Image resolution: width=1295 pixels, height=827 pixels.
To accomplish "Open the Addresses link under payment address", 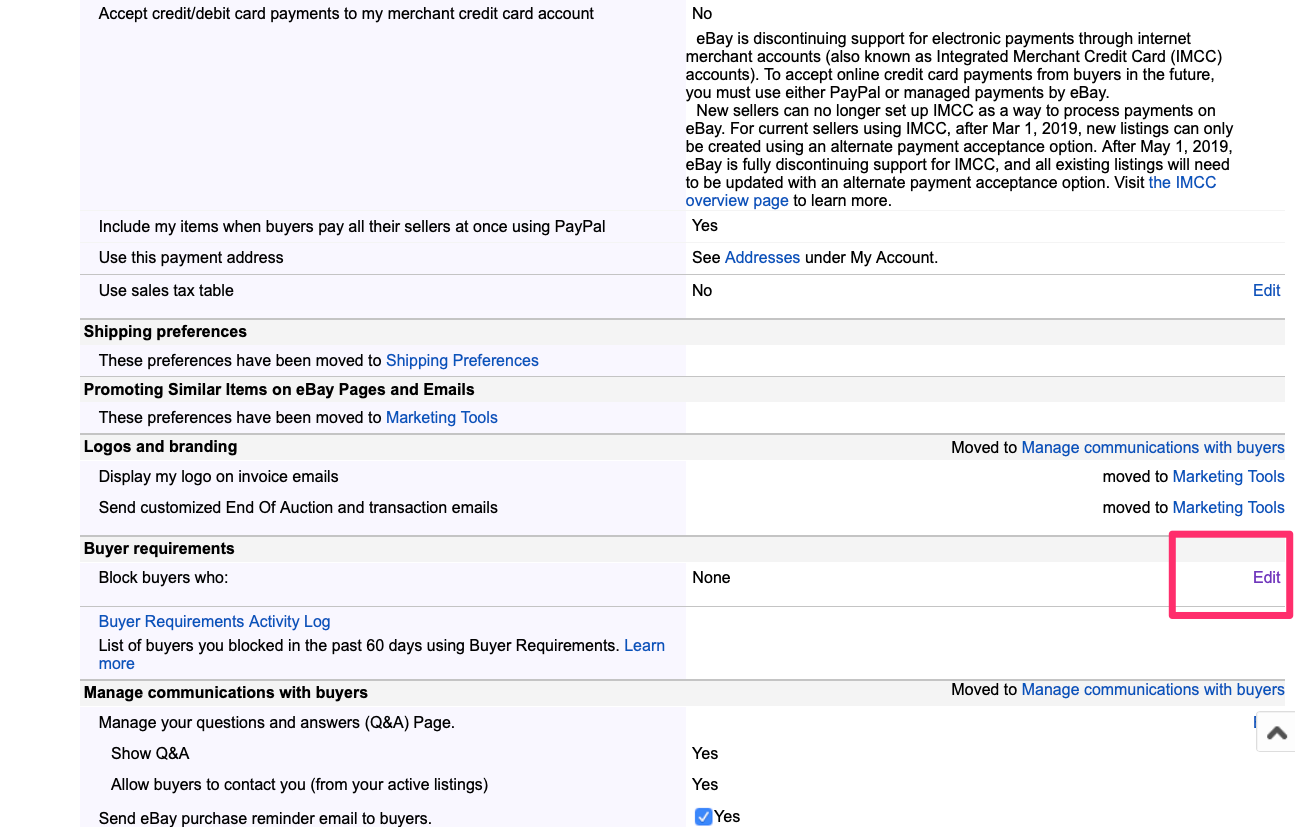I will pos(762,257).
